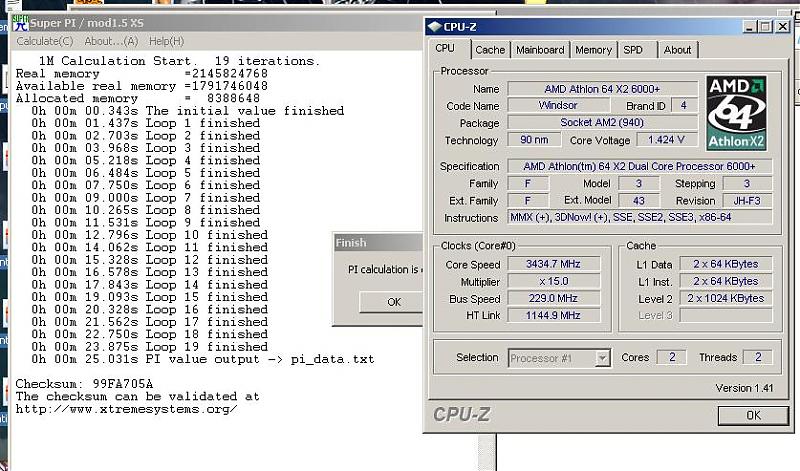Click the Revision value JH-F3
This screenshot has height=471, width=800.
pos(747,201)
